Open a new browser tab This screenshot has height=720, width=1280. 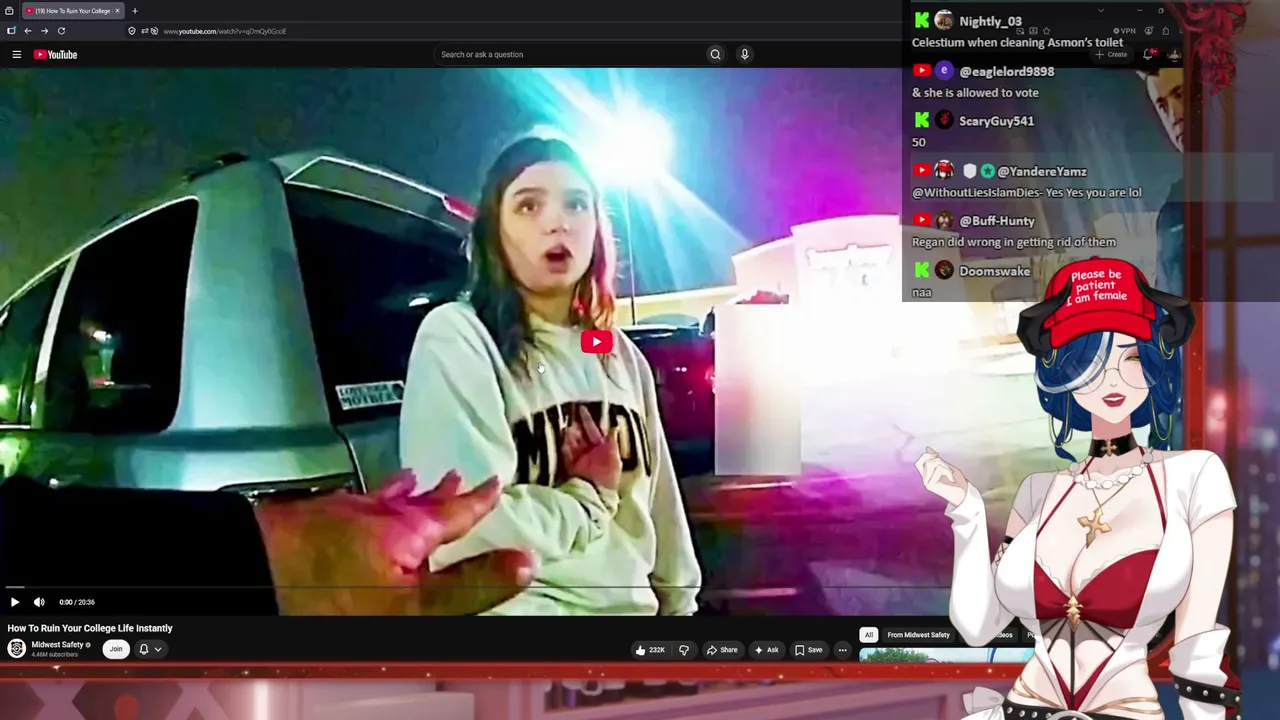(135, 11)
